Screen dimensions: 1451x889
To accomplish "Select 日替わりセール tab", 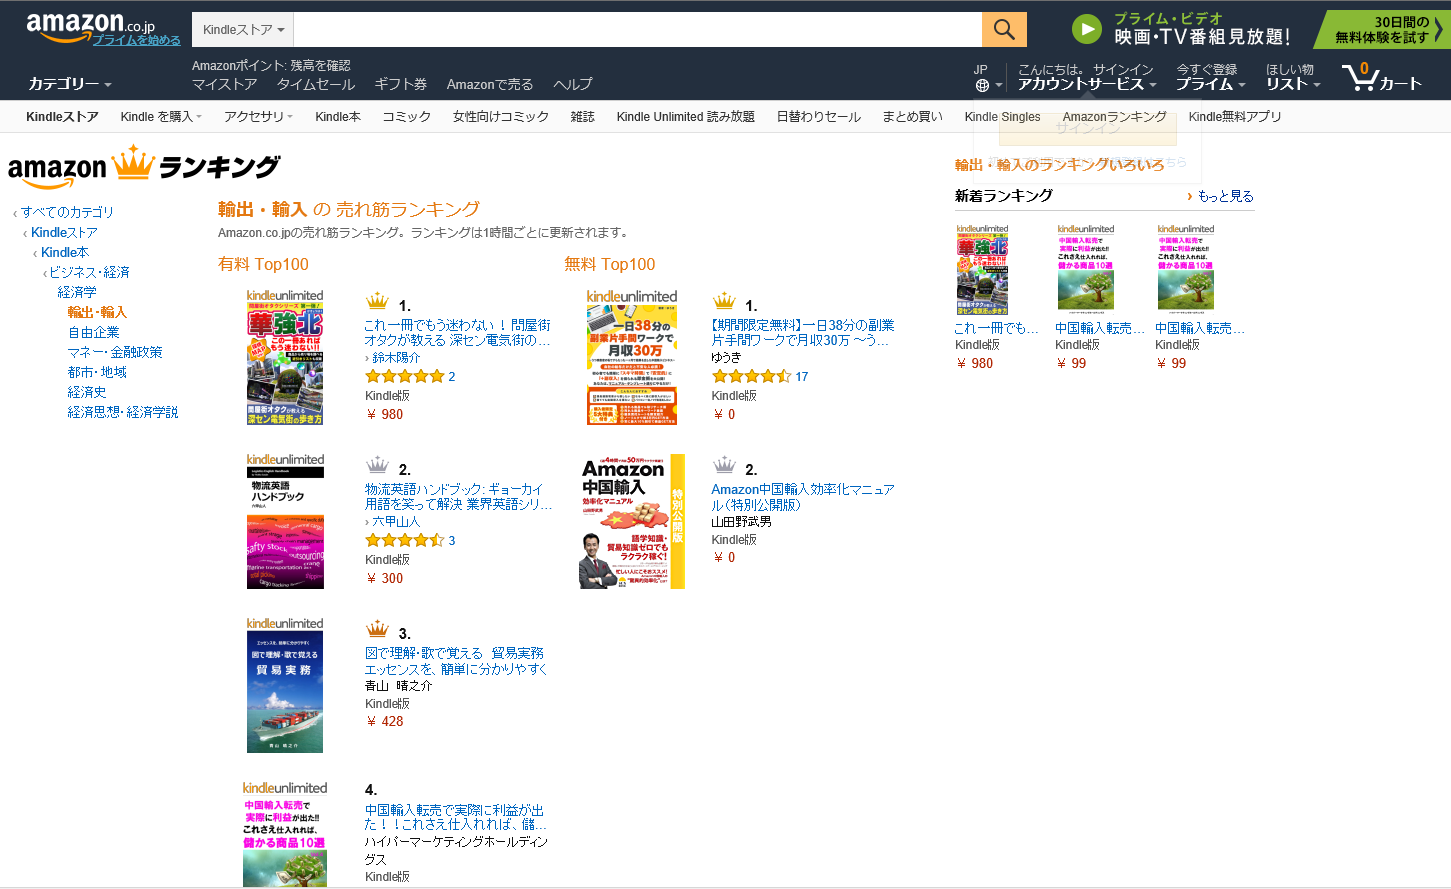I will tap(819, 117).
